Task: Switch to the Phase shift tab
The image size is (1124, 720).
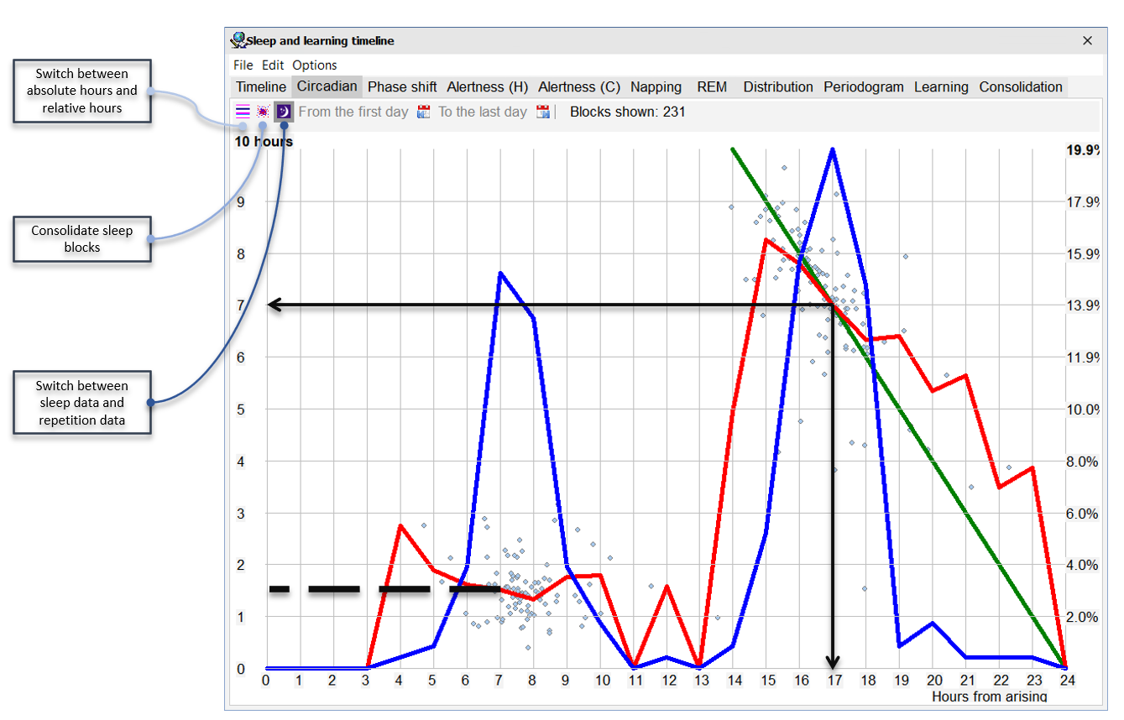Action: tap(402, 87)
